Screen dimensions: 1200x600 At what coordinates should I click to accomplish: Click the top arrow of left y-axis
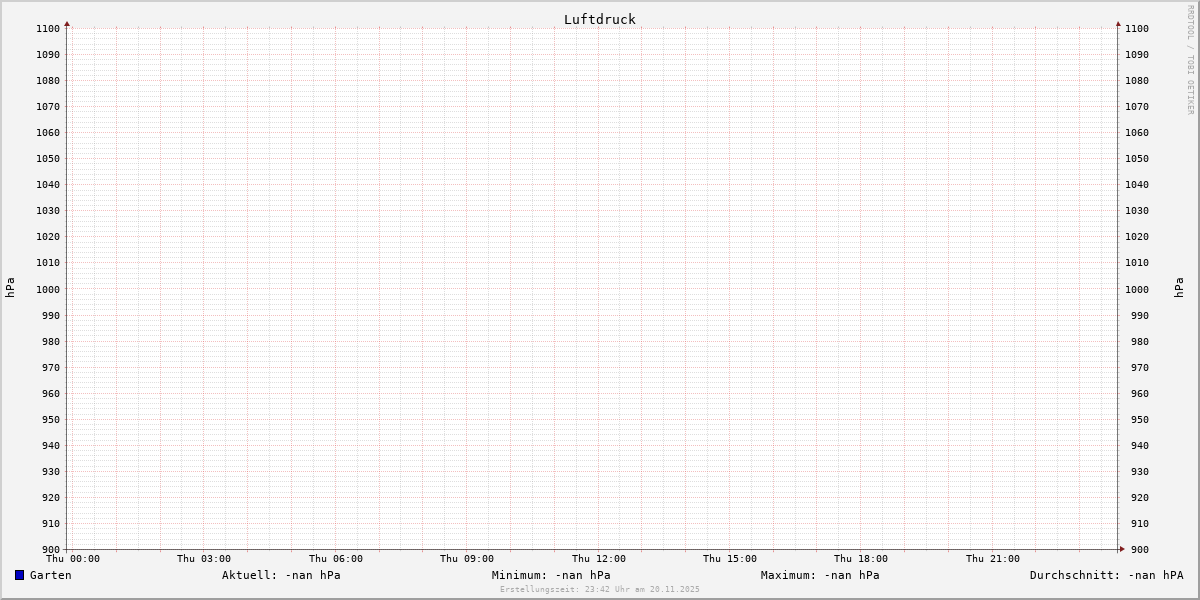[67, 23]
